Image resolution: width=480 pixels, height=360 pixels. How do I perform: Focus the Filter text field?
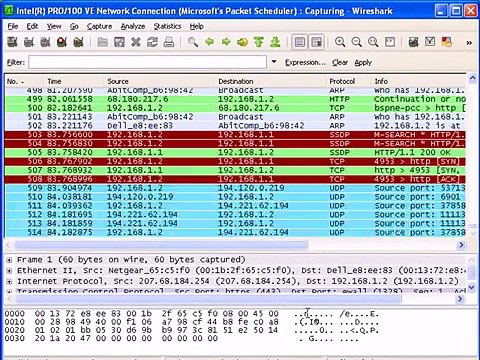(x=147, y=62)
